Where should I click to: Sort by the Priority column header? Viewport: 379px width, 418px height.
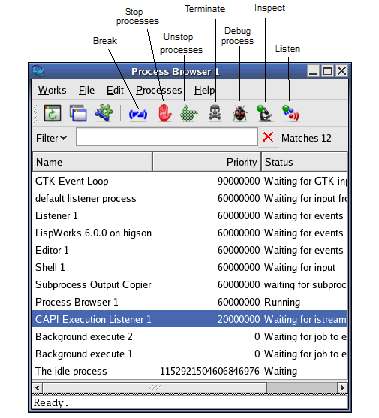[207, 162]
